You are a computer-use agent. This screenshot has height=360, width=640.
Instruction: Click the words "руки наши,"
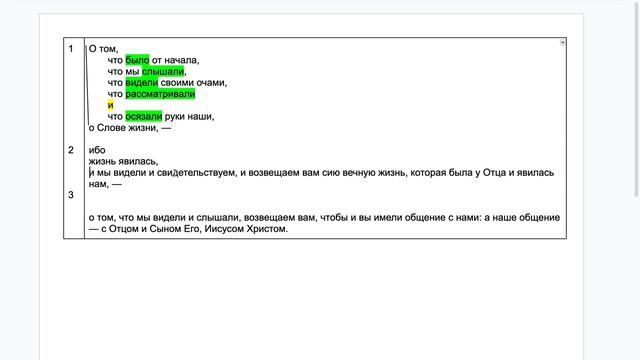[x=189, y=117]
